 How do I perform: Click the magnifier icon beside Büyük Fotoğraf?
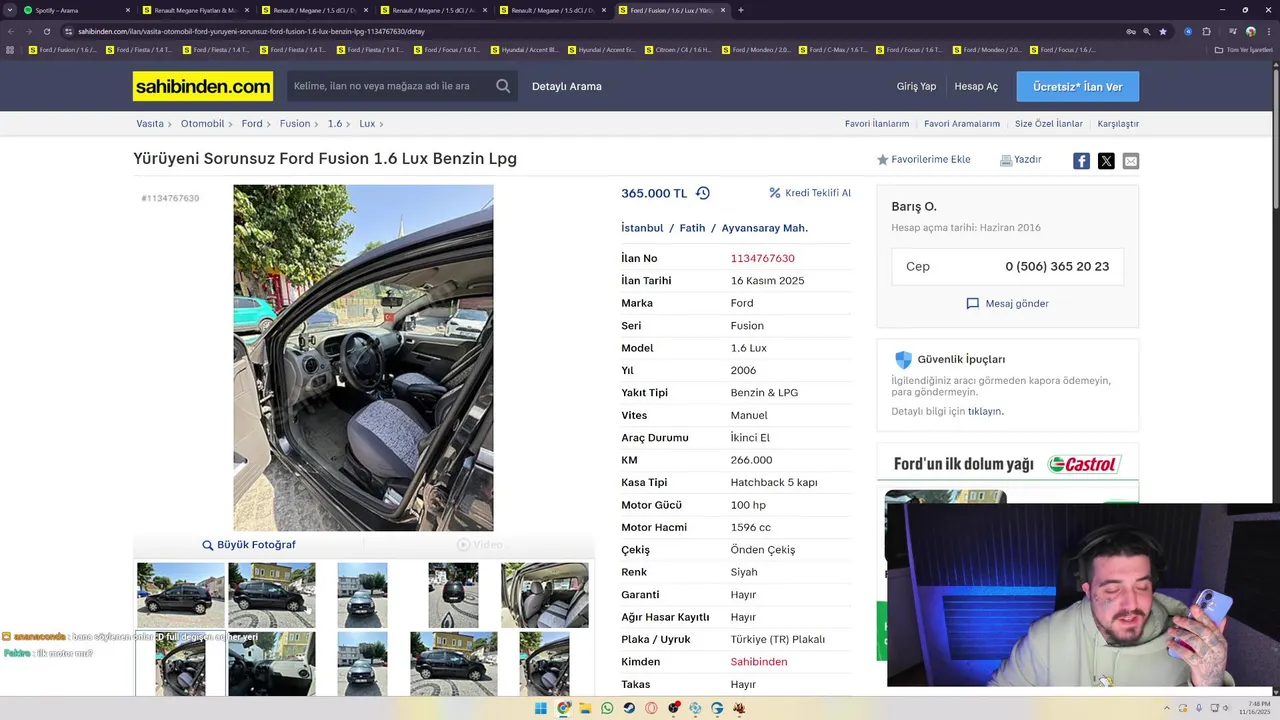[208, 545]
